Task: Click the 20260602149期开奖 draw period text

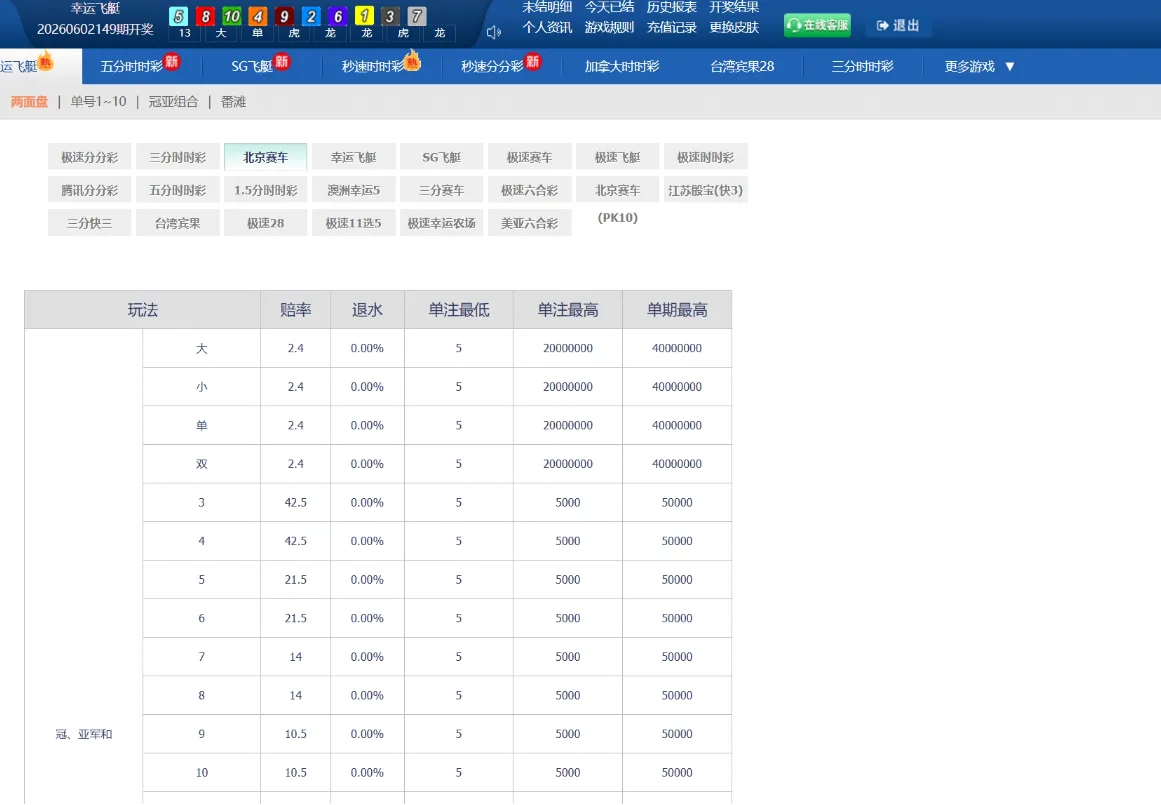Action: tap(96, 30)
